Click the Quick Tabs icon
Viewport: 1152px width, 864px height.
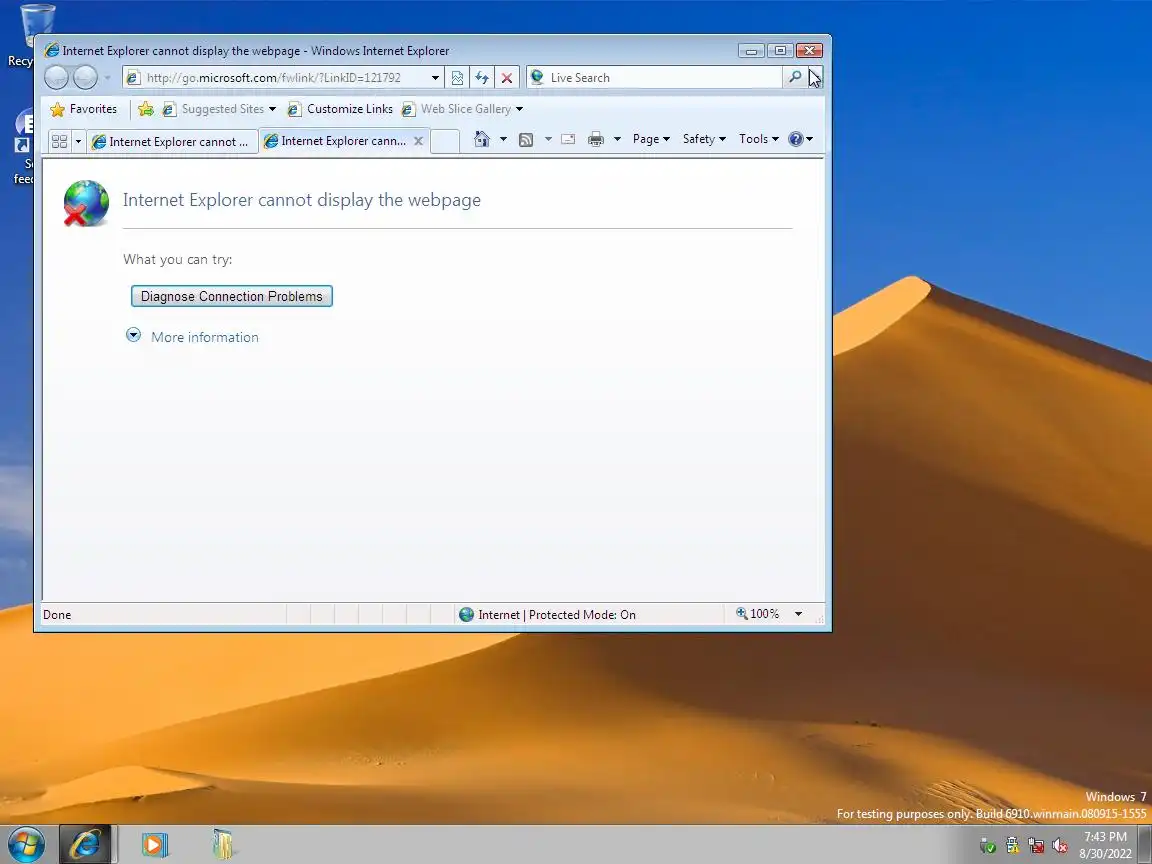point(60,141)
